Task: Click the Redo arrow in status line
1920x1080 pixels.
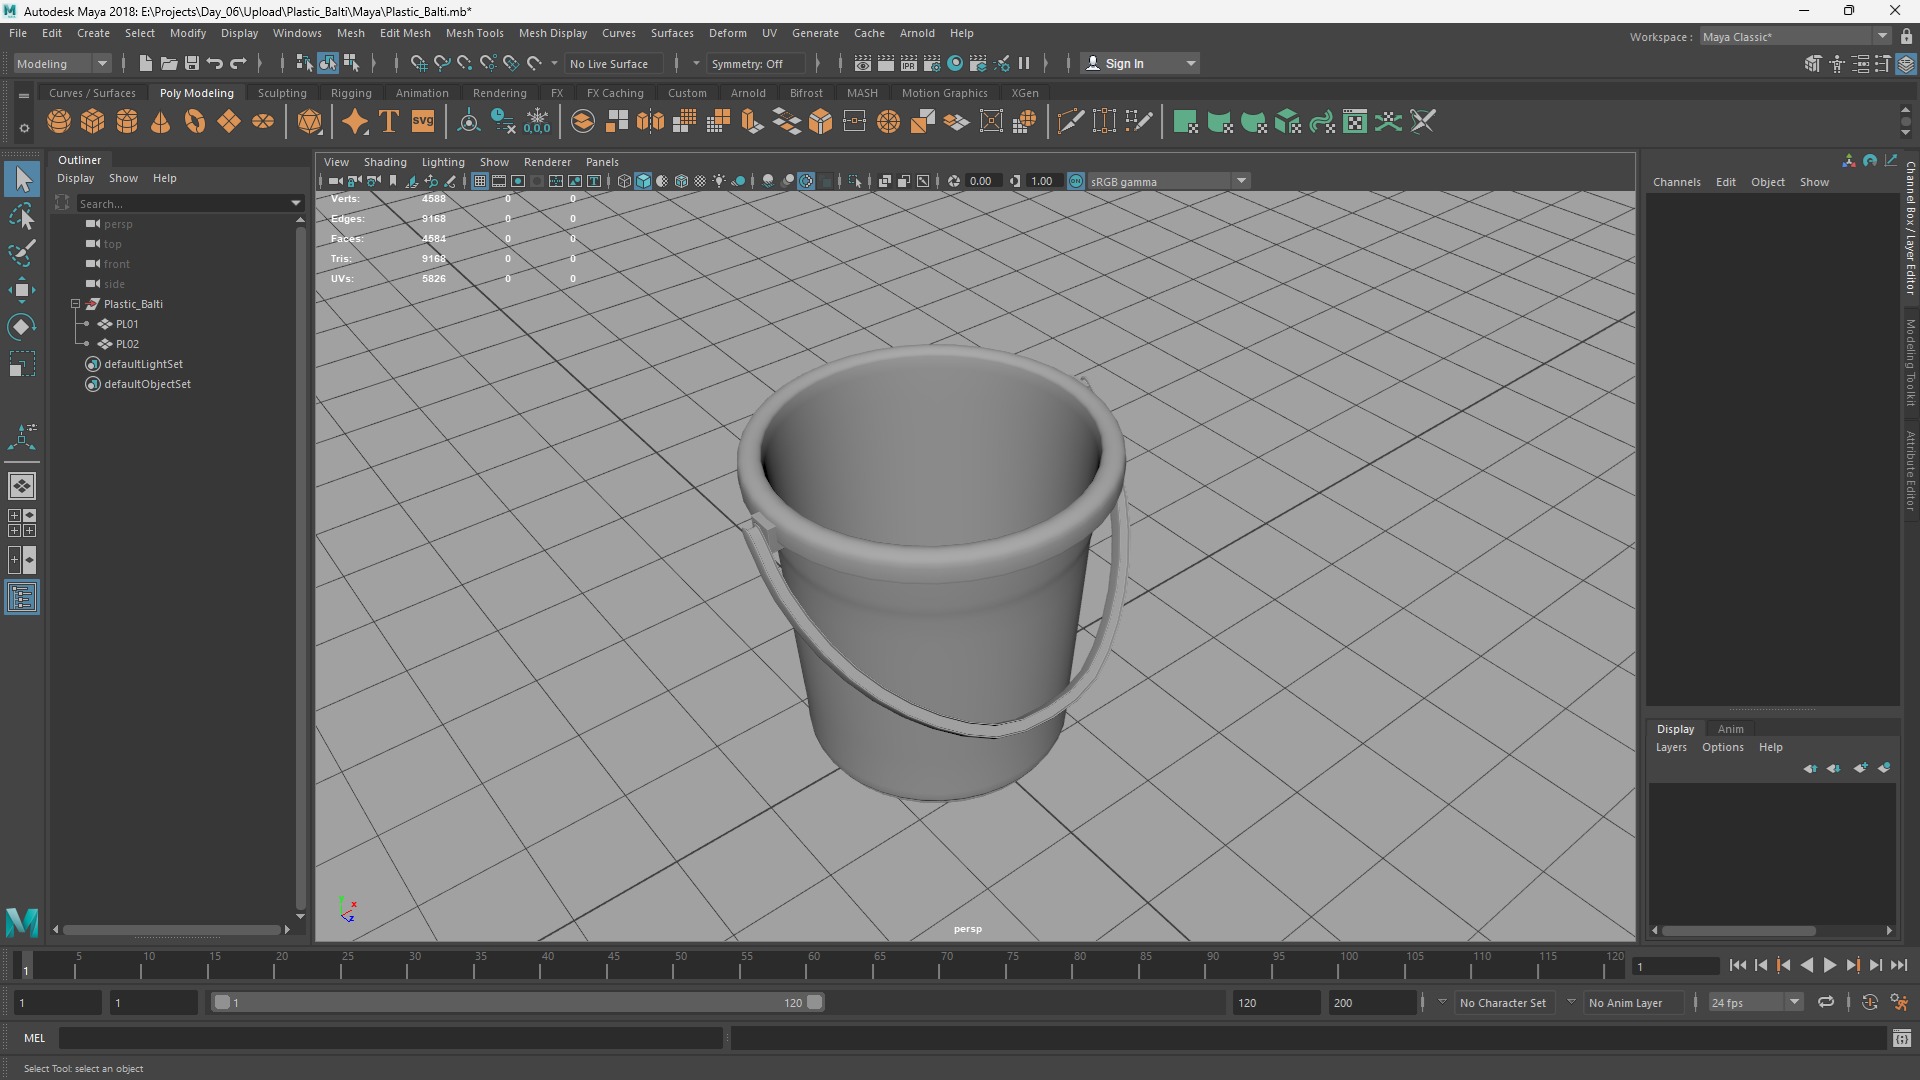Action: coord(238,63)
